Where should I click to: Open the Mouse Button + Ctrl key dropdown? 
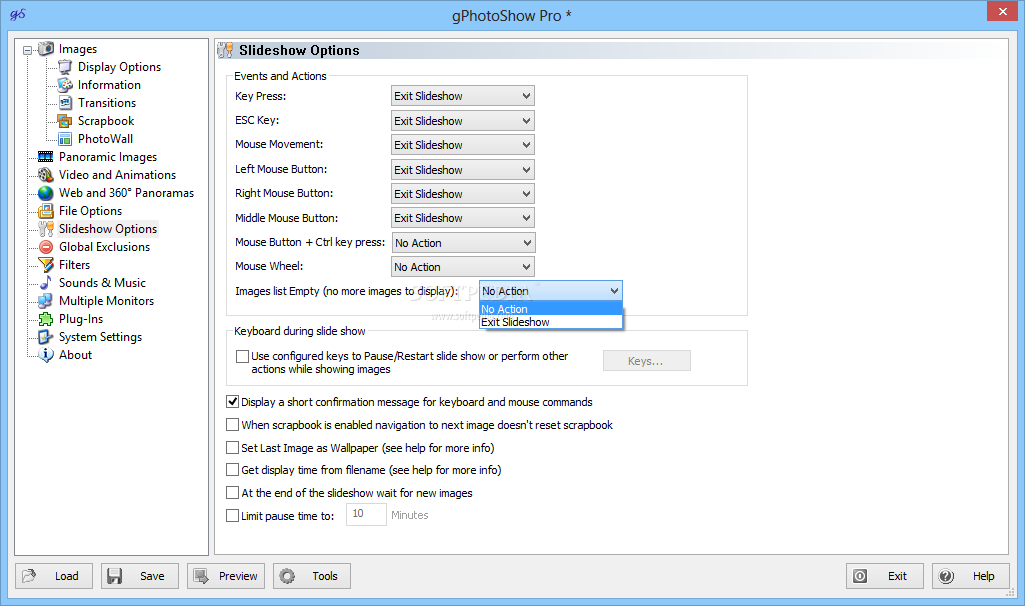tap(463, 243)
